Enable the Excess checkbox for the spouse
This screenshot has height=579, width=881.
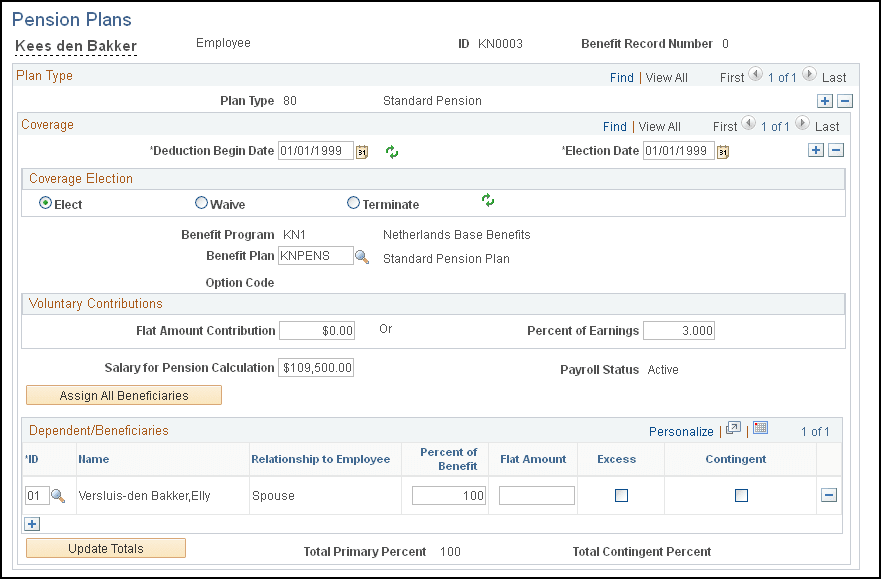tap(620, 495)
